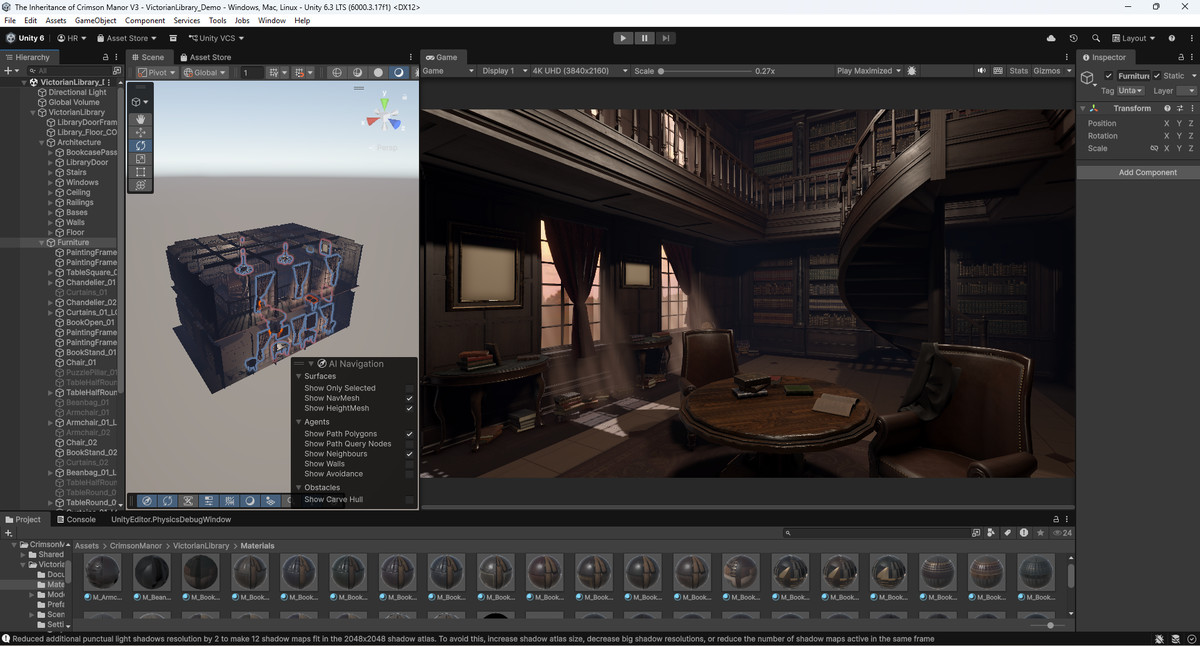Select the Rect tool in Scene toolbar

pyautogui.click(x=140, y=172)
